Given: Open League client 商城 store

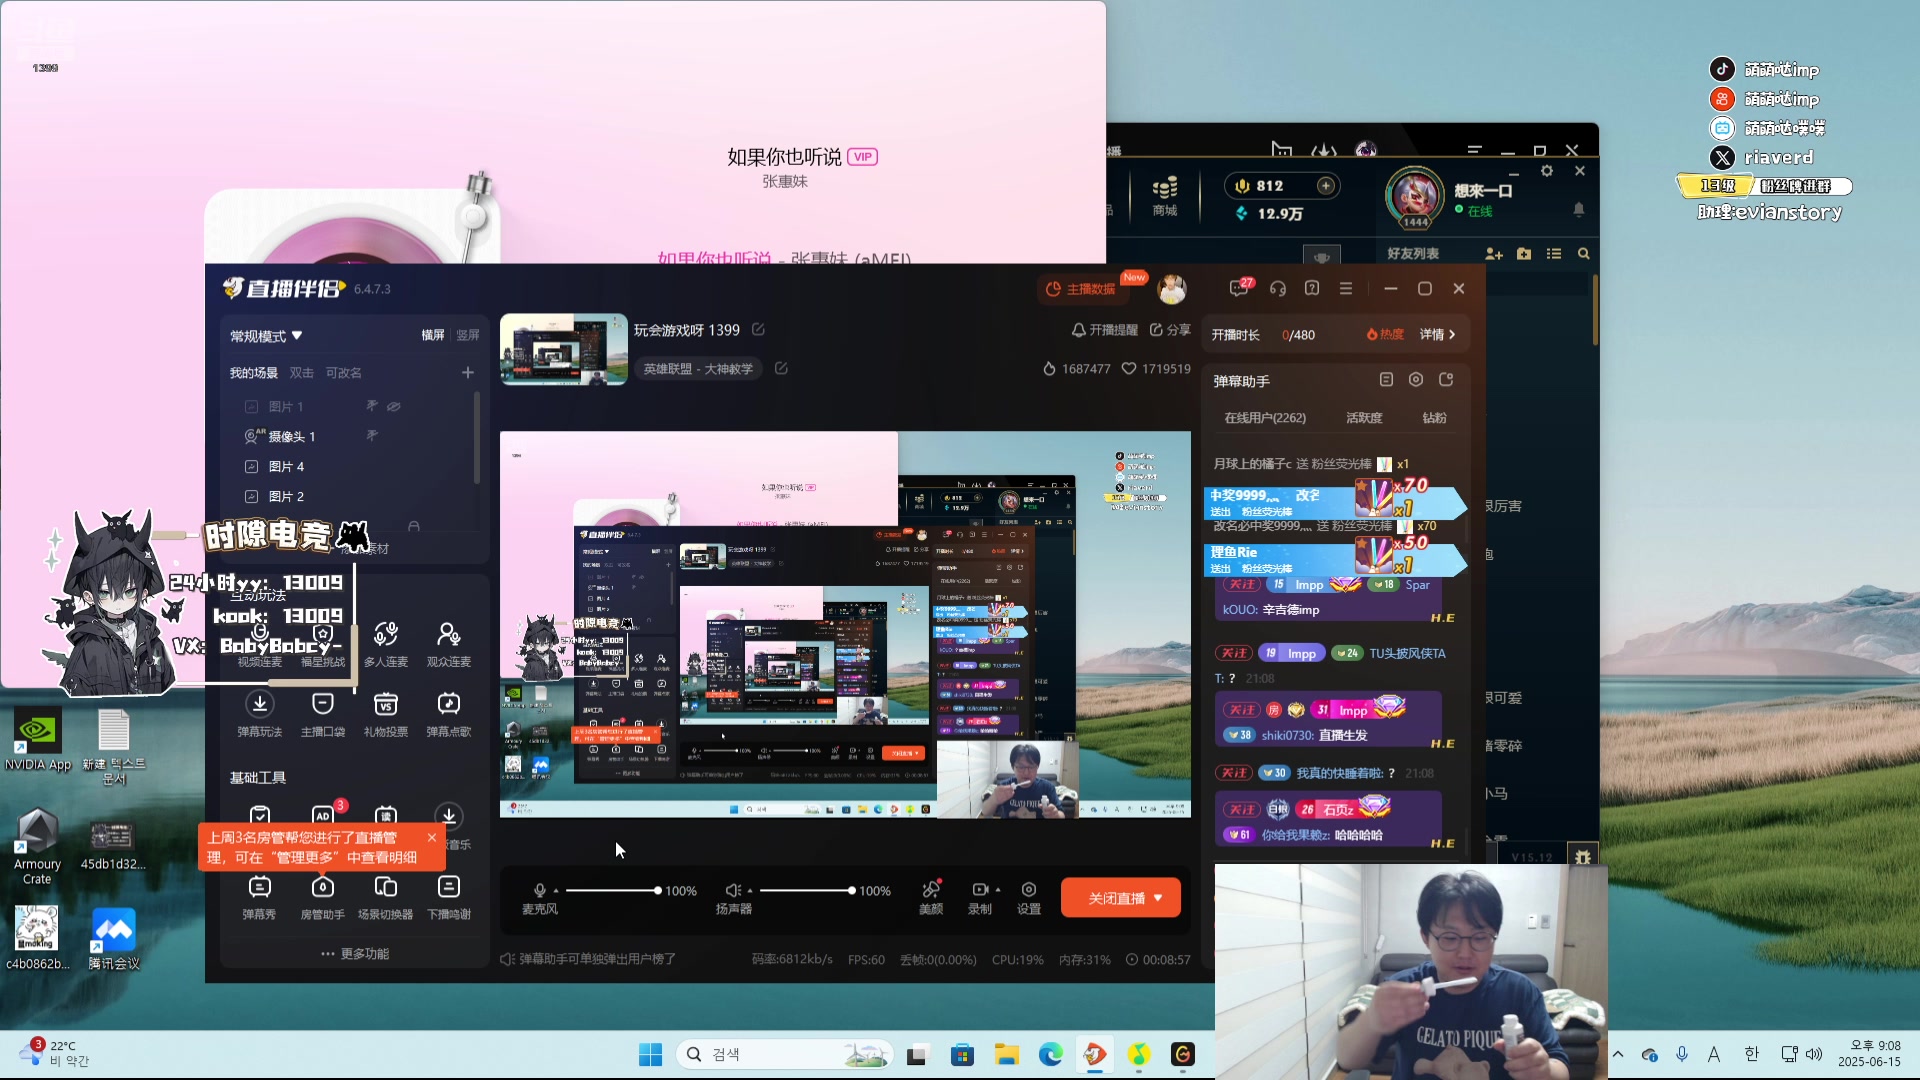Looking at the screenshot, I should click(1164, 196).
